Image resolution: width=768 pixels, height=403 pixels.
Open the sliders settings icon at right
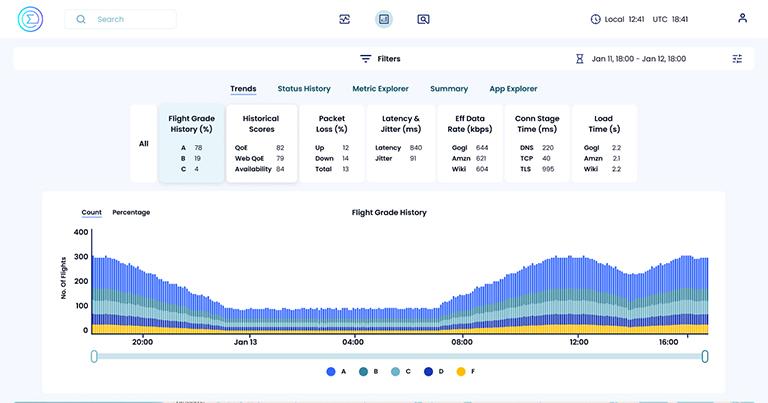point(737,59)
